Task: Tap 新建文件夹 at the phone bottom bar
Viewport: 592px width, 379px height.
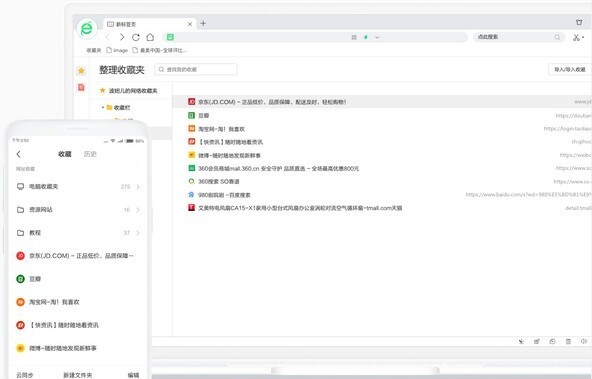Action: pyautogui.click(x=77, y=375)
